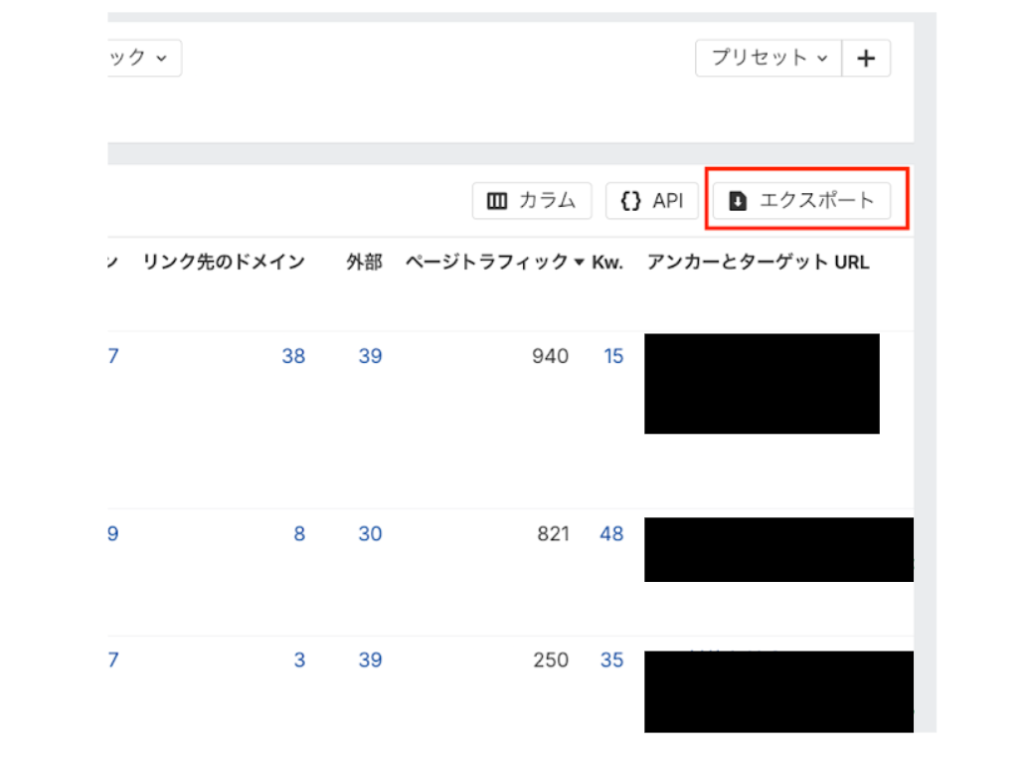Click the エクスポート download icon button

click(x=738, y=201)
